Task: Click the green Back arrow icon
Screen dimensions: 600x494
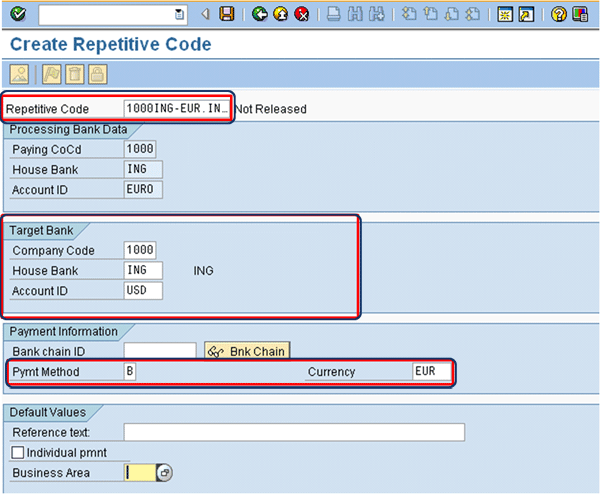Action: click(x=259, y=14)
